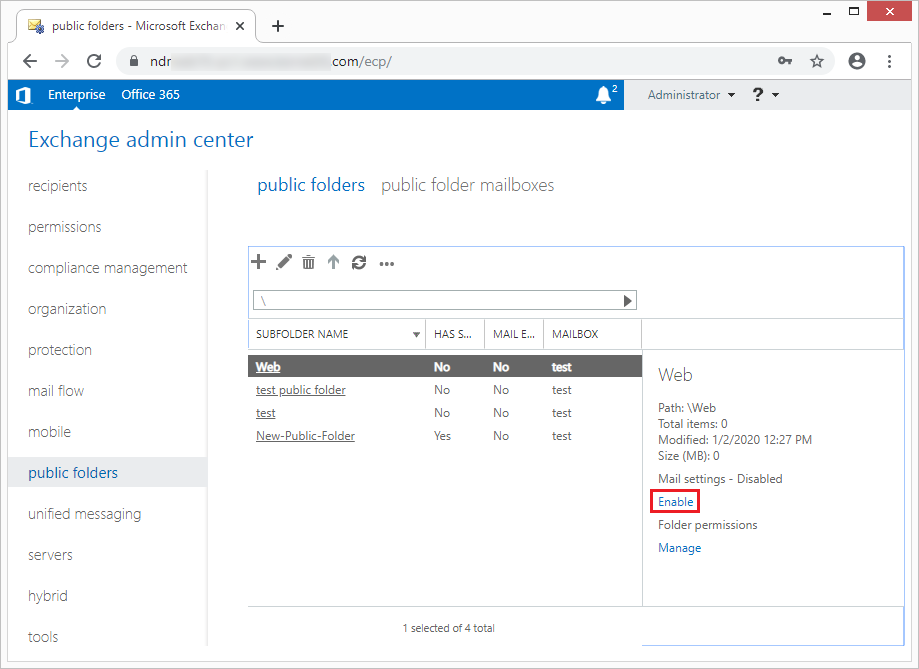
Task: Click 'Modified: 1/2/2020 12:27 PM' text
Action: pyautogui.click(x=735, y=440)
